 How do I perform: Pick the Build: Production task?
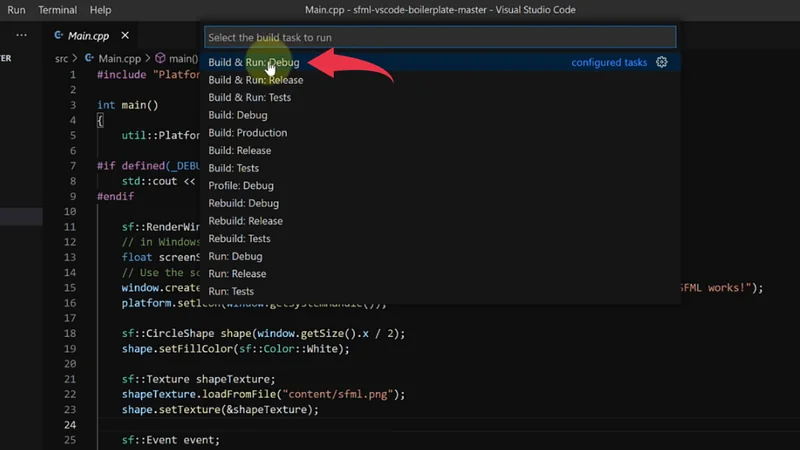[247, 133]
